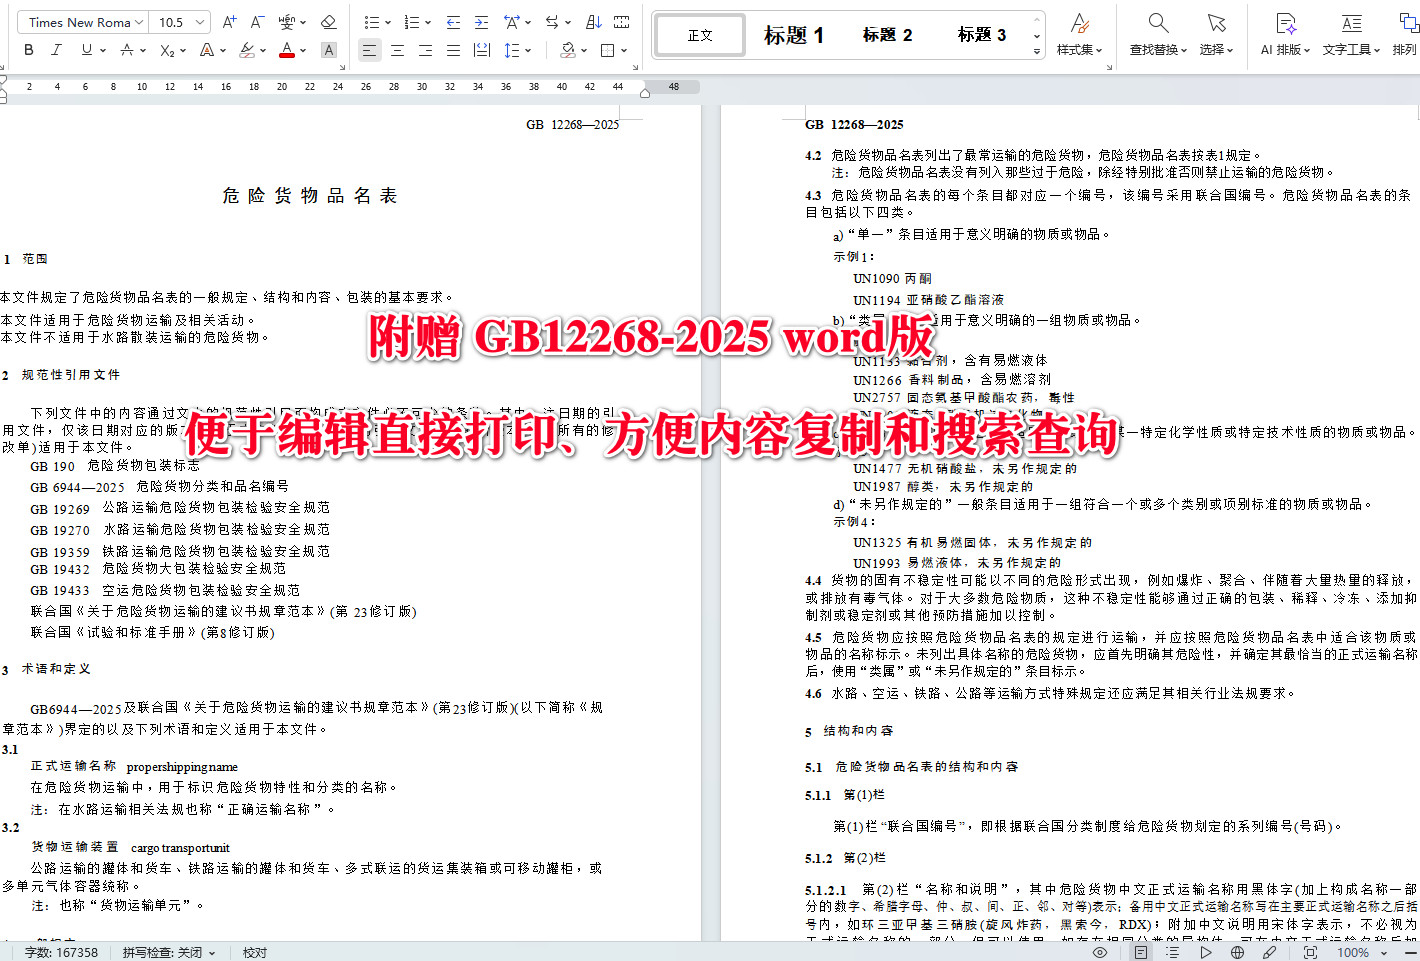1420x961 pixels.
Task: Toggle bold formatting
Action: click(29, 49)
